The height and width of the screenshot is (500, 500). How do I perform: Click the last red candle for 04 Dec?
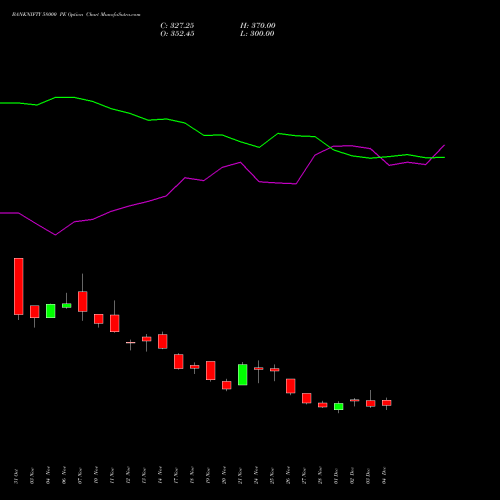click(387, 403)
